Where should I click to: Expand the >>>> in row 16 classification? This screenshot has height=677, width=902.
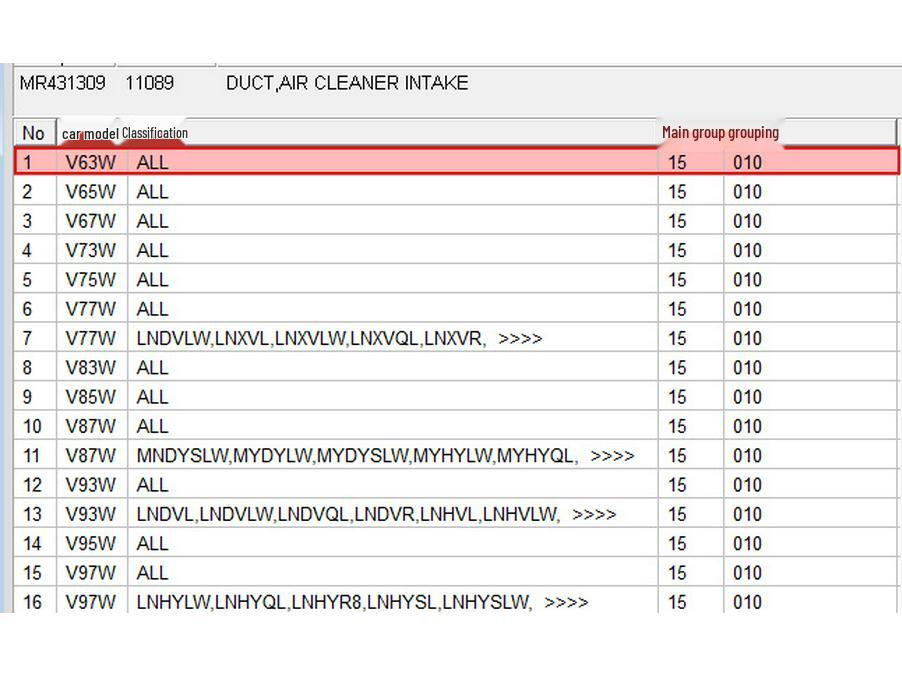point(566,603)
